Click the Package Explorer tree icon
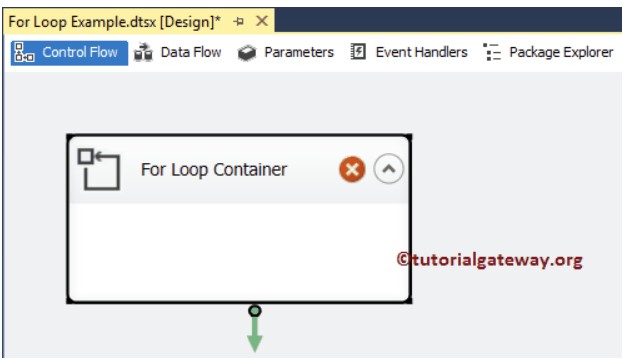 point(492,52)
